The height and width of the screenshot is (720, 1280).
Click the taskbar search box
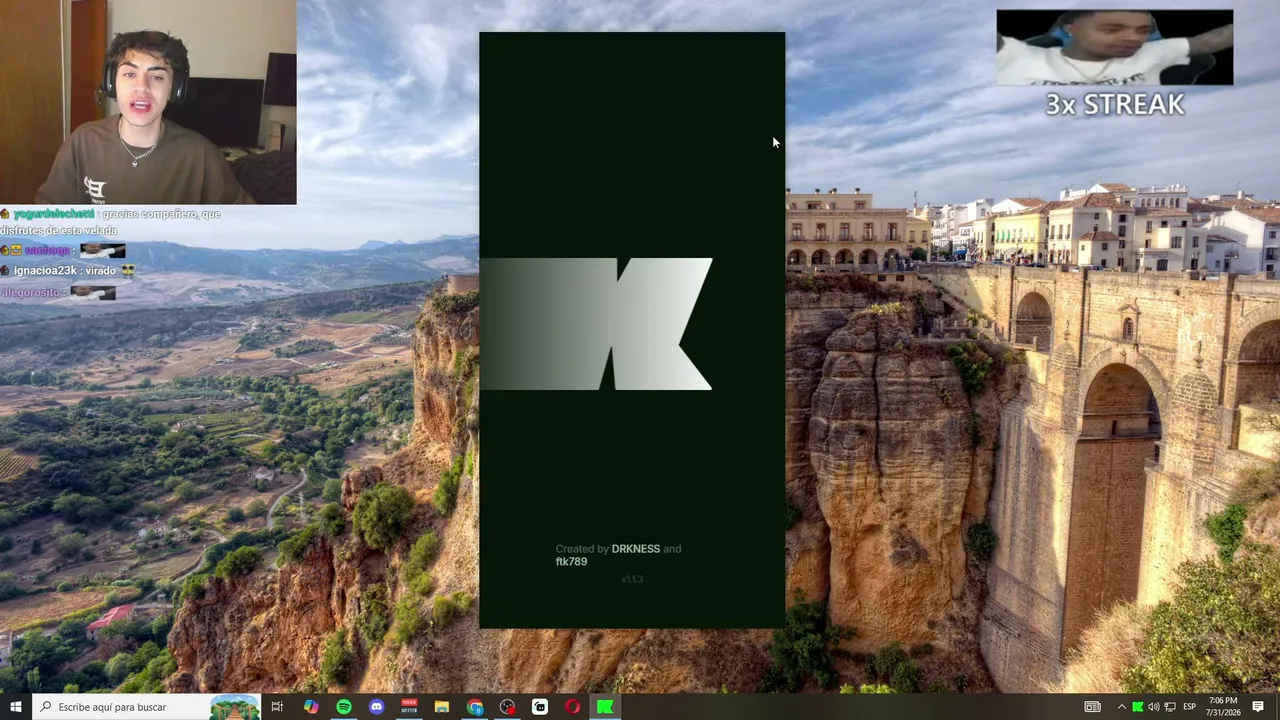point(146,707)
